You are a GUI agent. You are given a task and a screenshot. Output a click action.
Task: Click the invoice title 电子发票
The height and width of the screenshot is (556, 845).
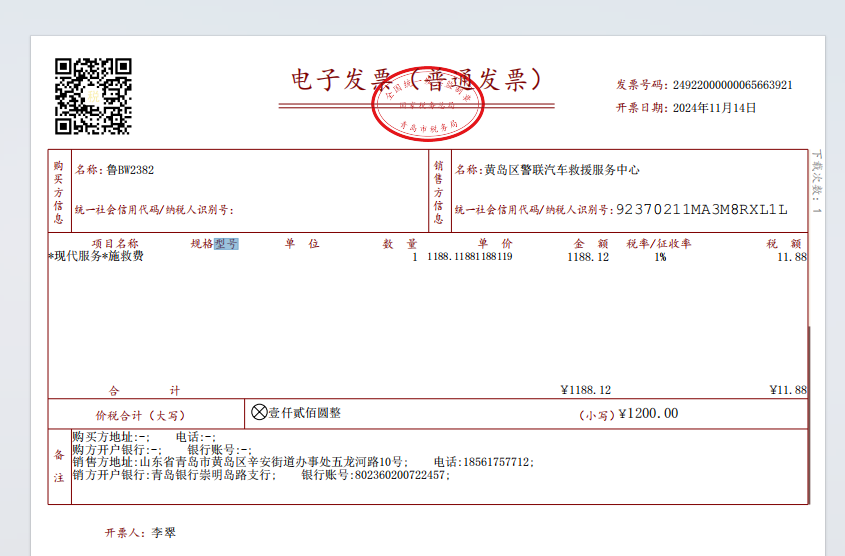(x=345, y=81)
